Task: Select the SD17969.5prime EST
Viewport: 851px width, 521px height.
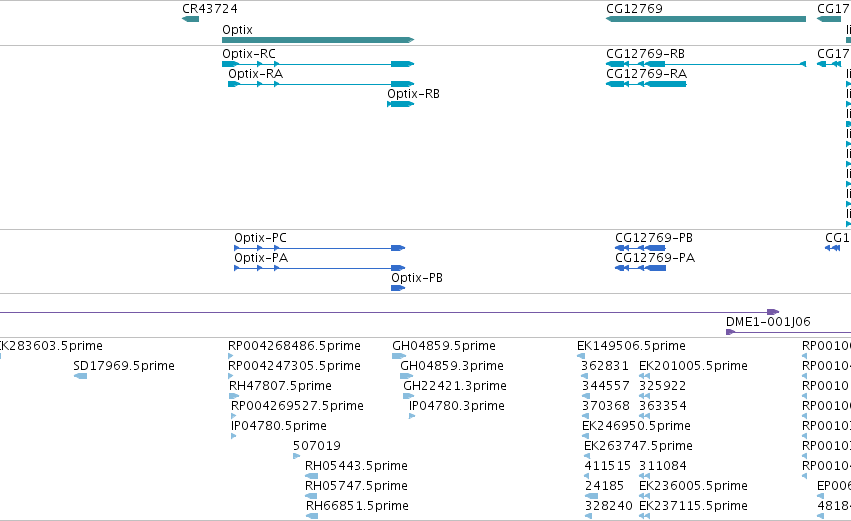Action: coord(80,376)
